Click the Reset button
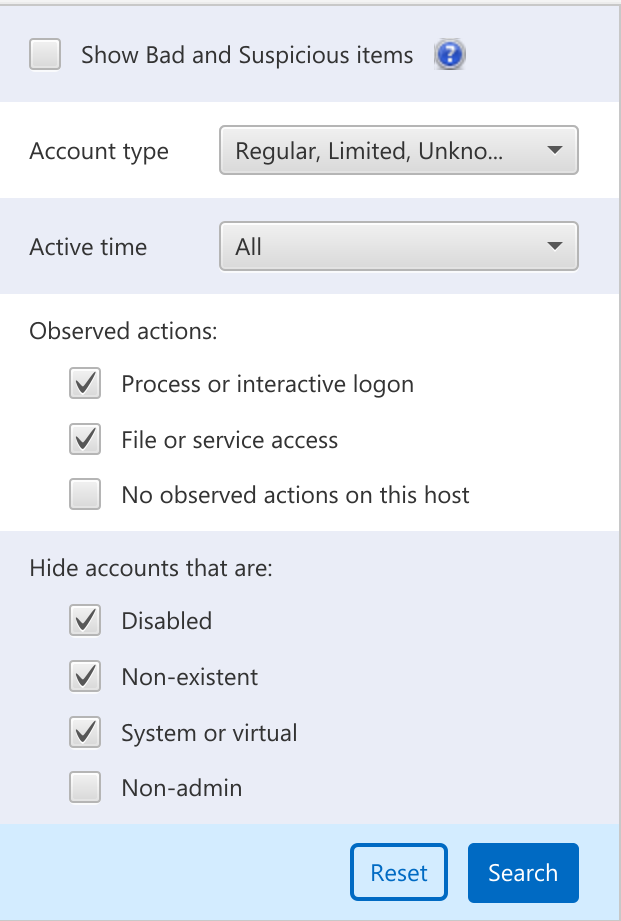 point(398,872)
